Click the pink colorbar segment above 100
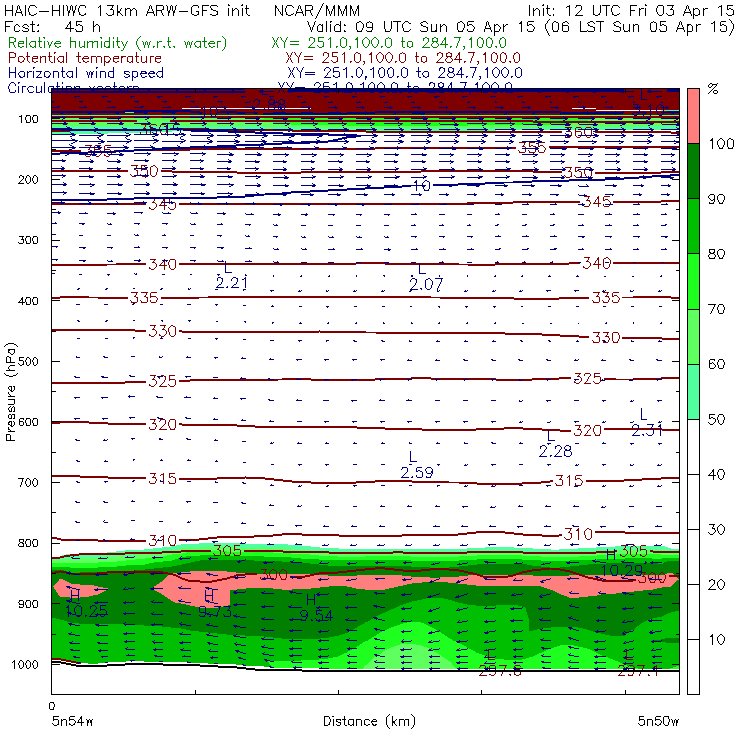Screen dimensions: 740x740 [693, 116]
